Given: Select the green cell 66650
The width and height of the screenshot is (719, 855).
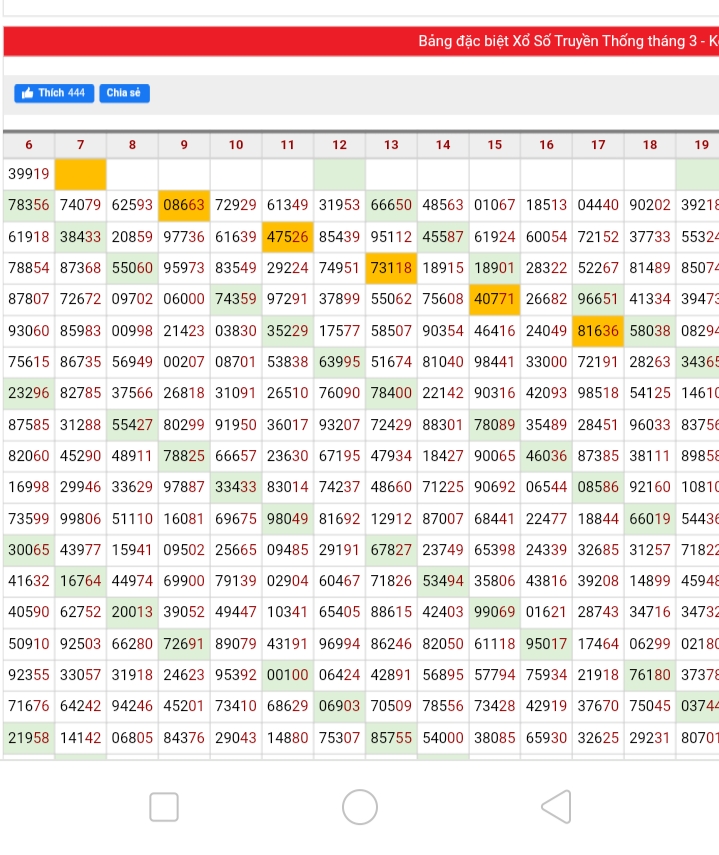Looking at the screenshot, I should (x=391, y=205).
